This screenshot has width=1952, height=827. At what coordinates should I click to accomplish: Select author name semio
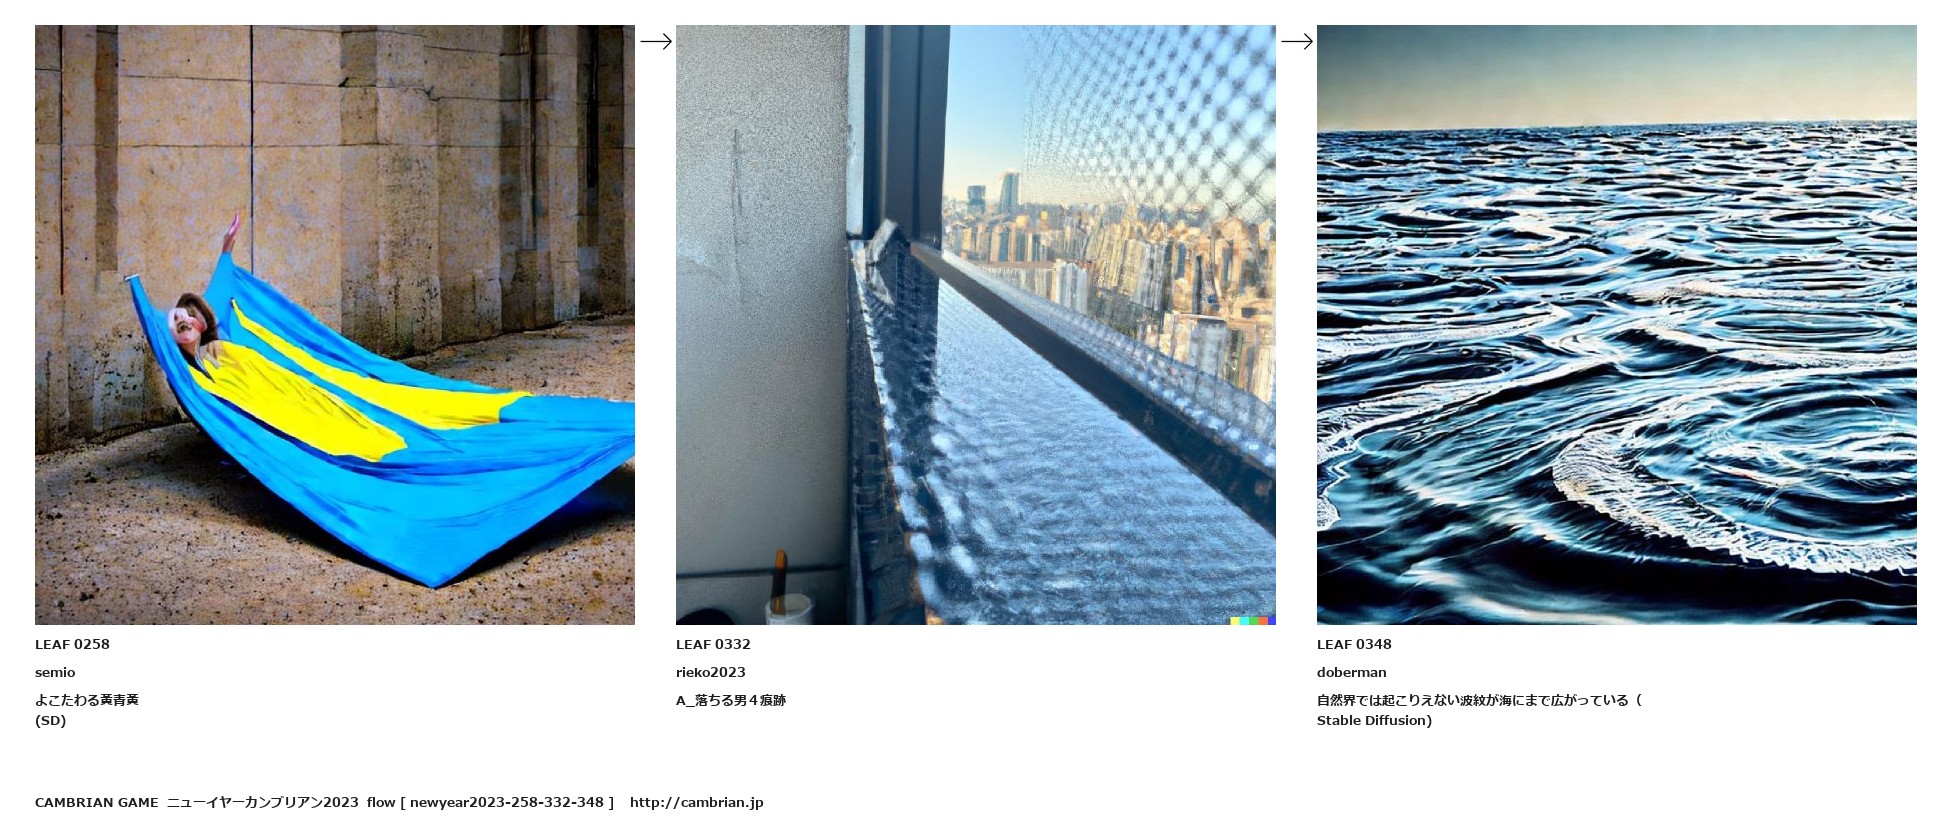pos(55,672)
